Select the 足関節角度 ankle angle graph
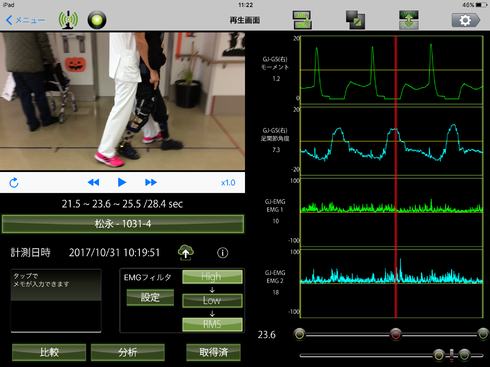Screen dimensions: 490x367 pyautogui.click(x=392, y=141)
